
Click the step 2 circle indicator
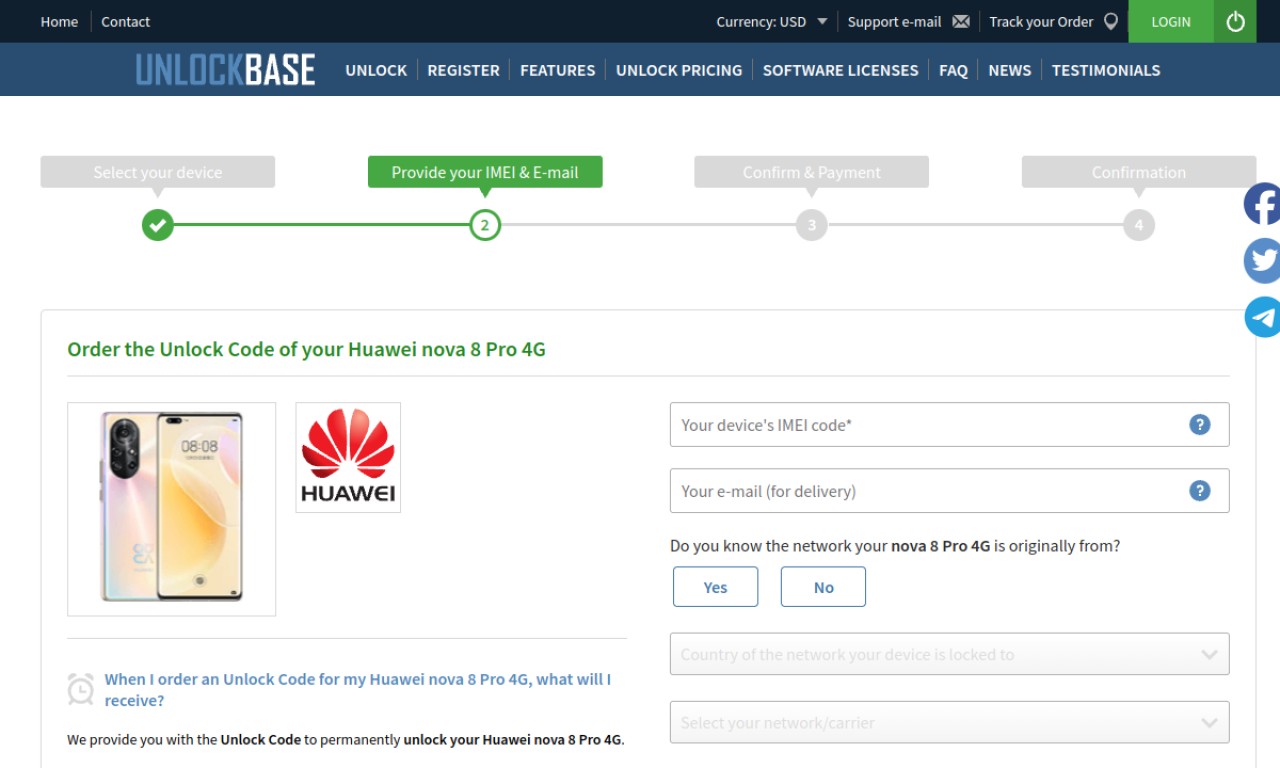[485, 225]
